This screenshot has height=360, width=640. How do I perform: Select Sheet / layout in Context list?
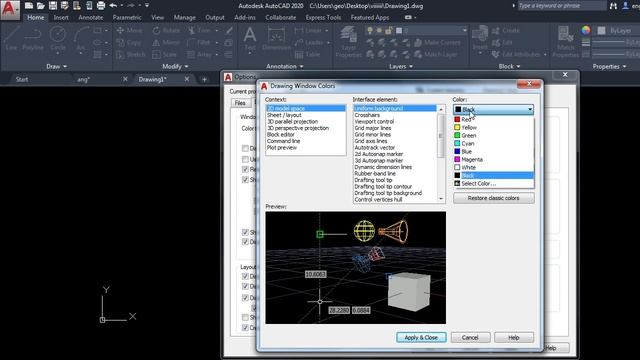point(306,115)
